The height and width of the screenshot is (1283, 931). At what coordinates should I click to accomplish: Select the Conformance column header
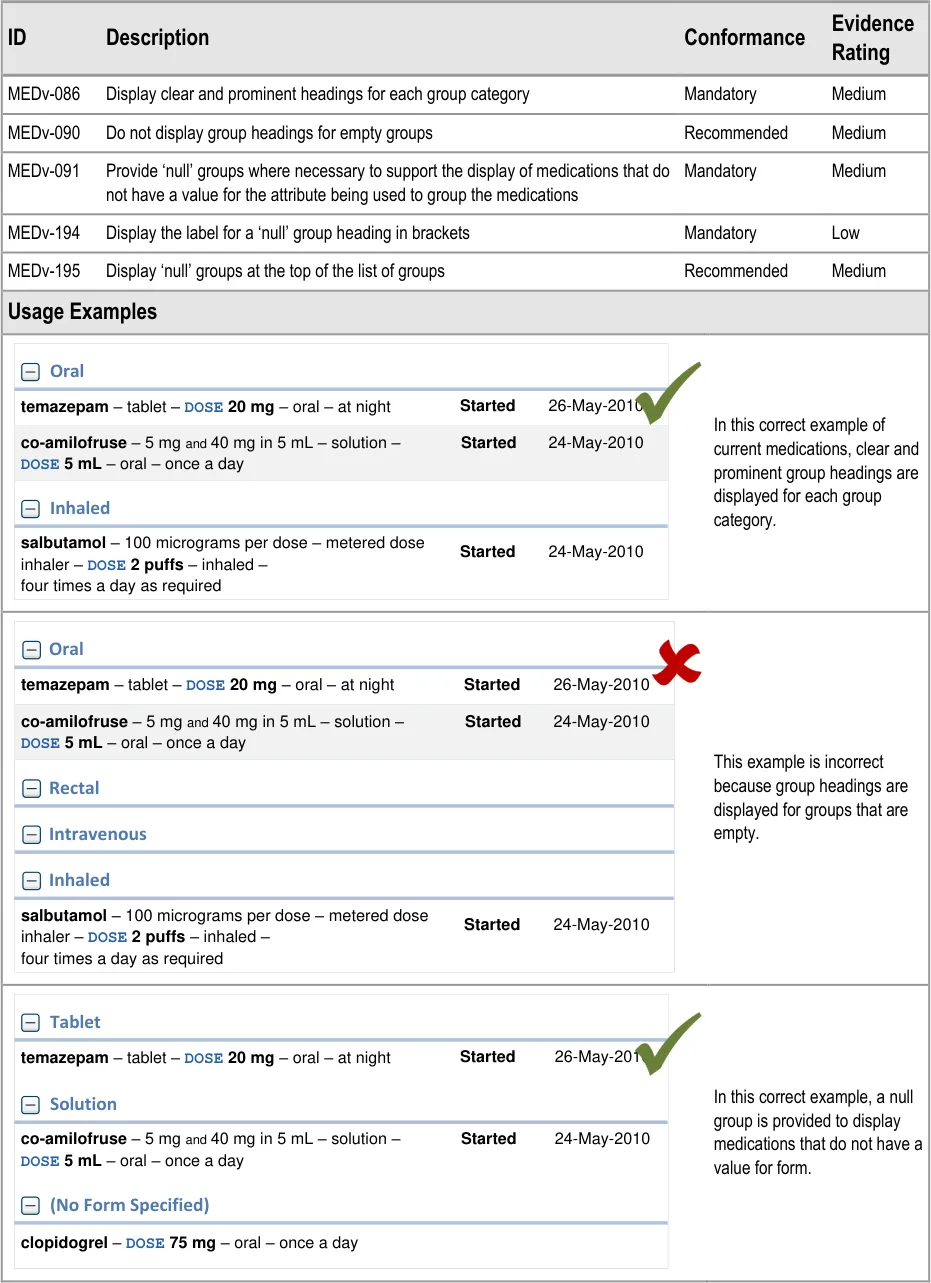click(744, 38)
